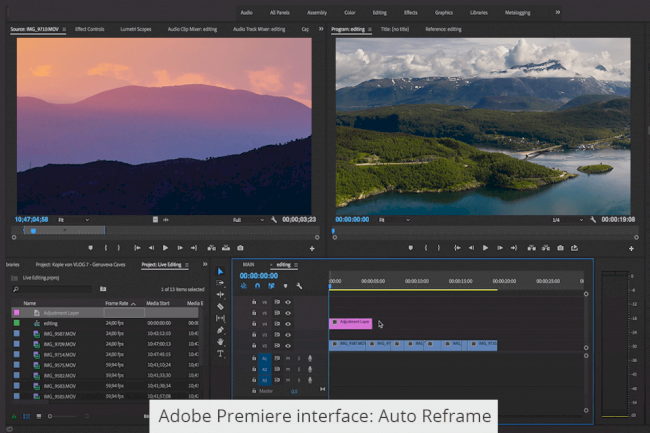Select the Slip tool
650x433 pixels.
point(221,318)
